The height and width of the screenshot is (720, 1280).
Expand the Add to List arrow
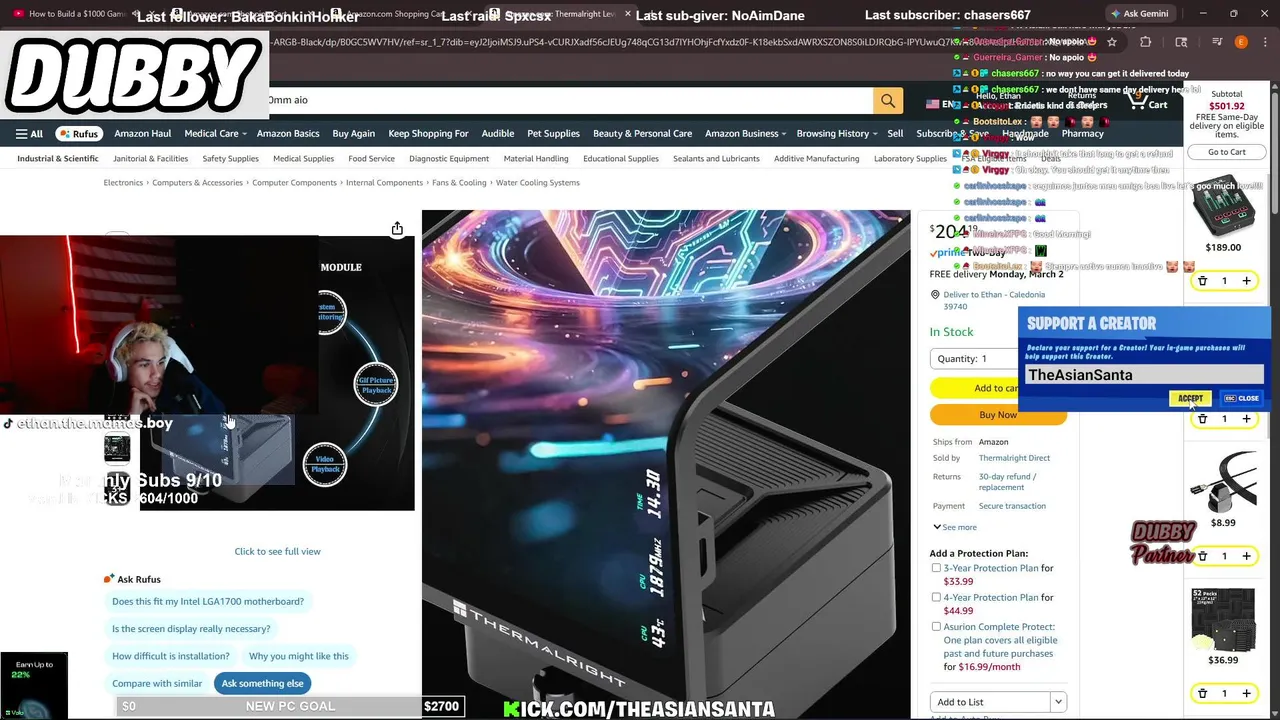pos(1058,702)
